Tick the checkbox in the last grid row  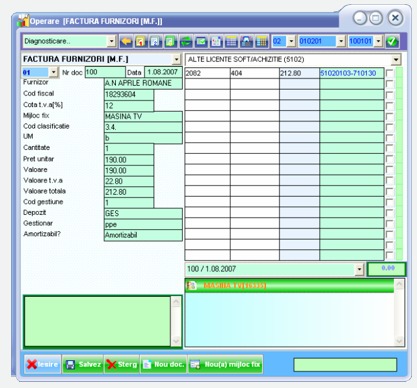[x=389, y=255]
